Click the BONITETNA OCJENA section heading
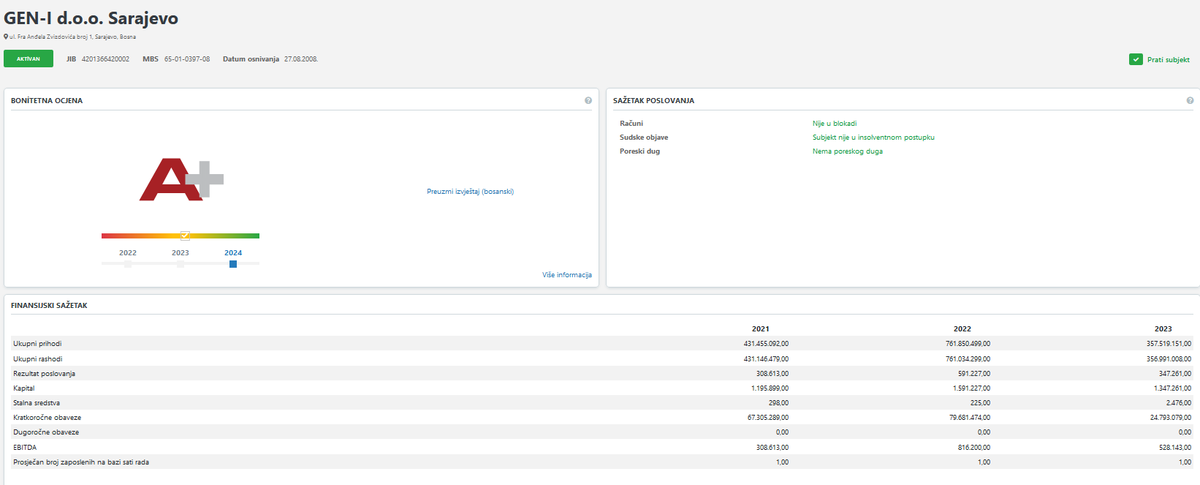 coord(47,101)
